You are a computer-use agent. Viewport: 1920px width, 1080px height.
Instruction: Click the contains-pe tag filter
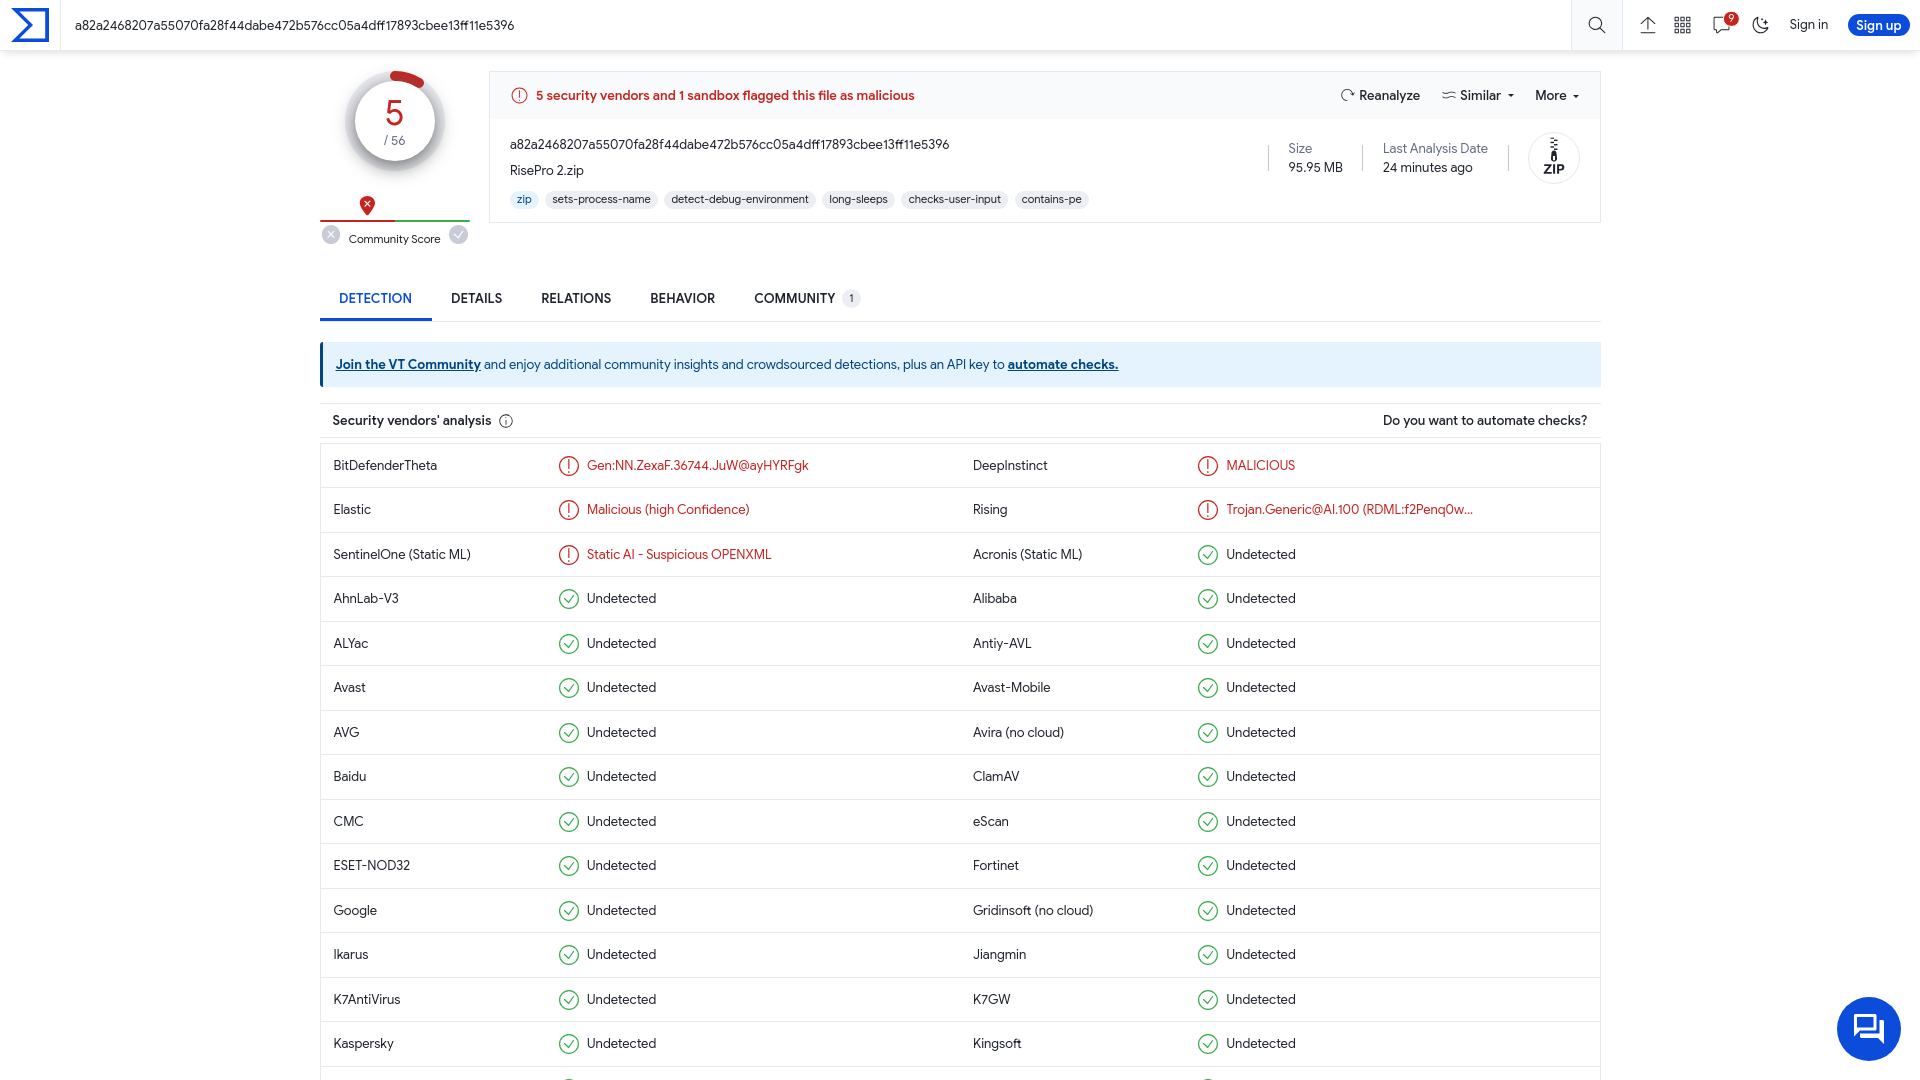coord(1051,199)
